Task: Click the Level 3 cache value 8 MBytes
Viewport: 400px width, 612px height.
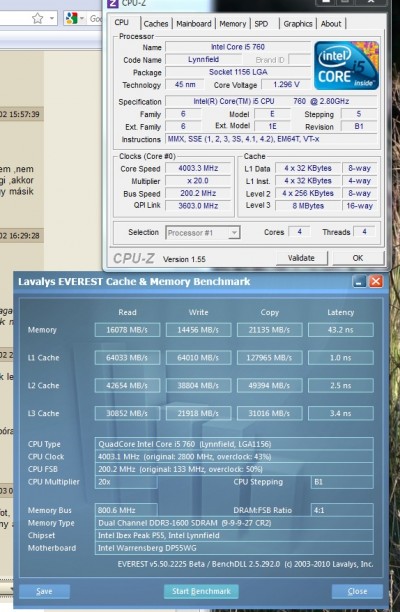Action: point(308,206)
